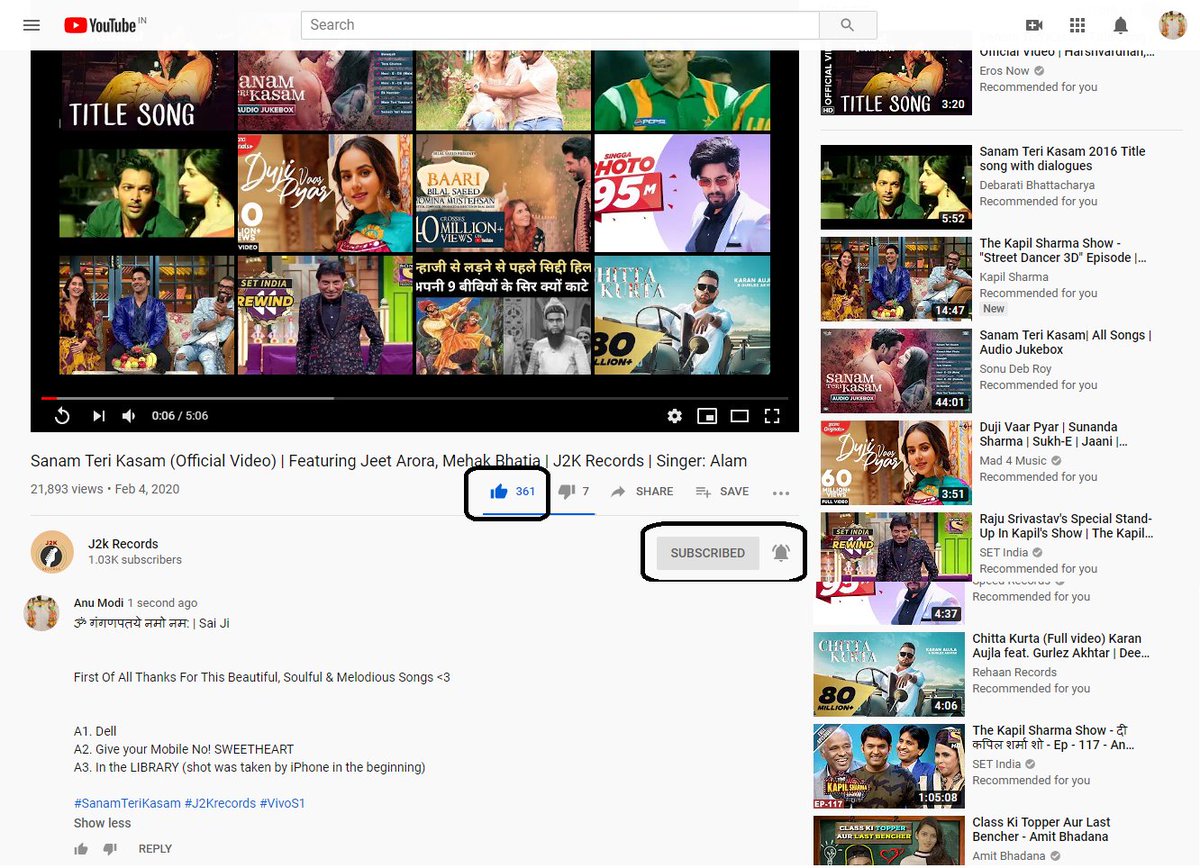Click in the Search input field
This screenshot has width=1200, height=868.
point(560,25)
